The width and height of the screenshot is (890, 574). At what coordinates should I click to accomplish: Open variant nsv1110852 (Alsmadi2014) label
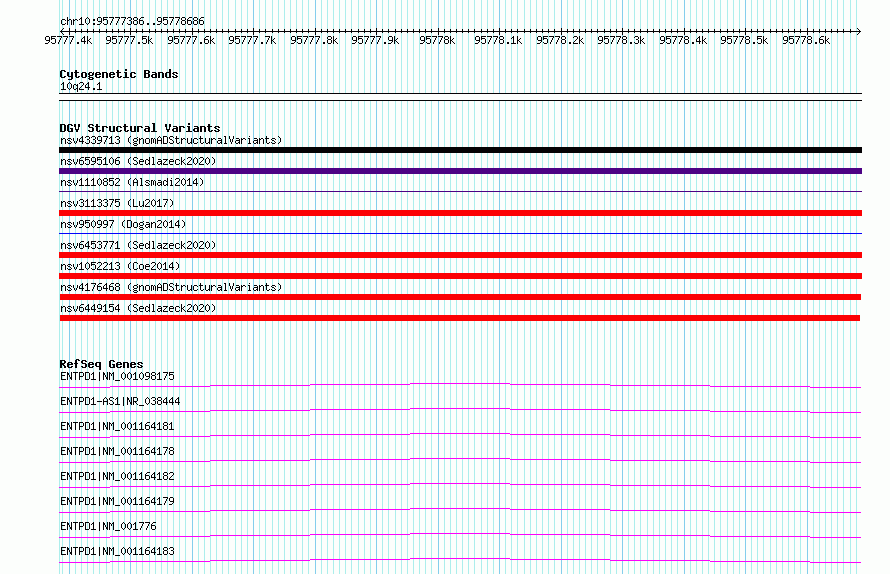pyautogui.click(x=132, y=182)
